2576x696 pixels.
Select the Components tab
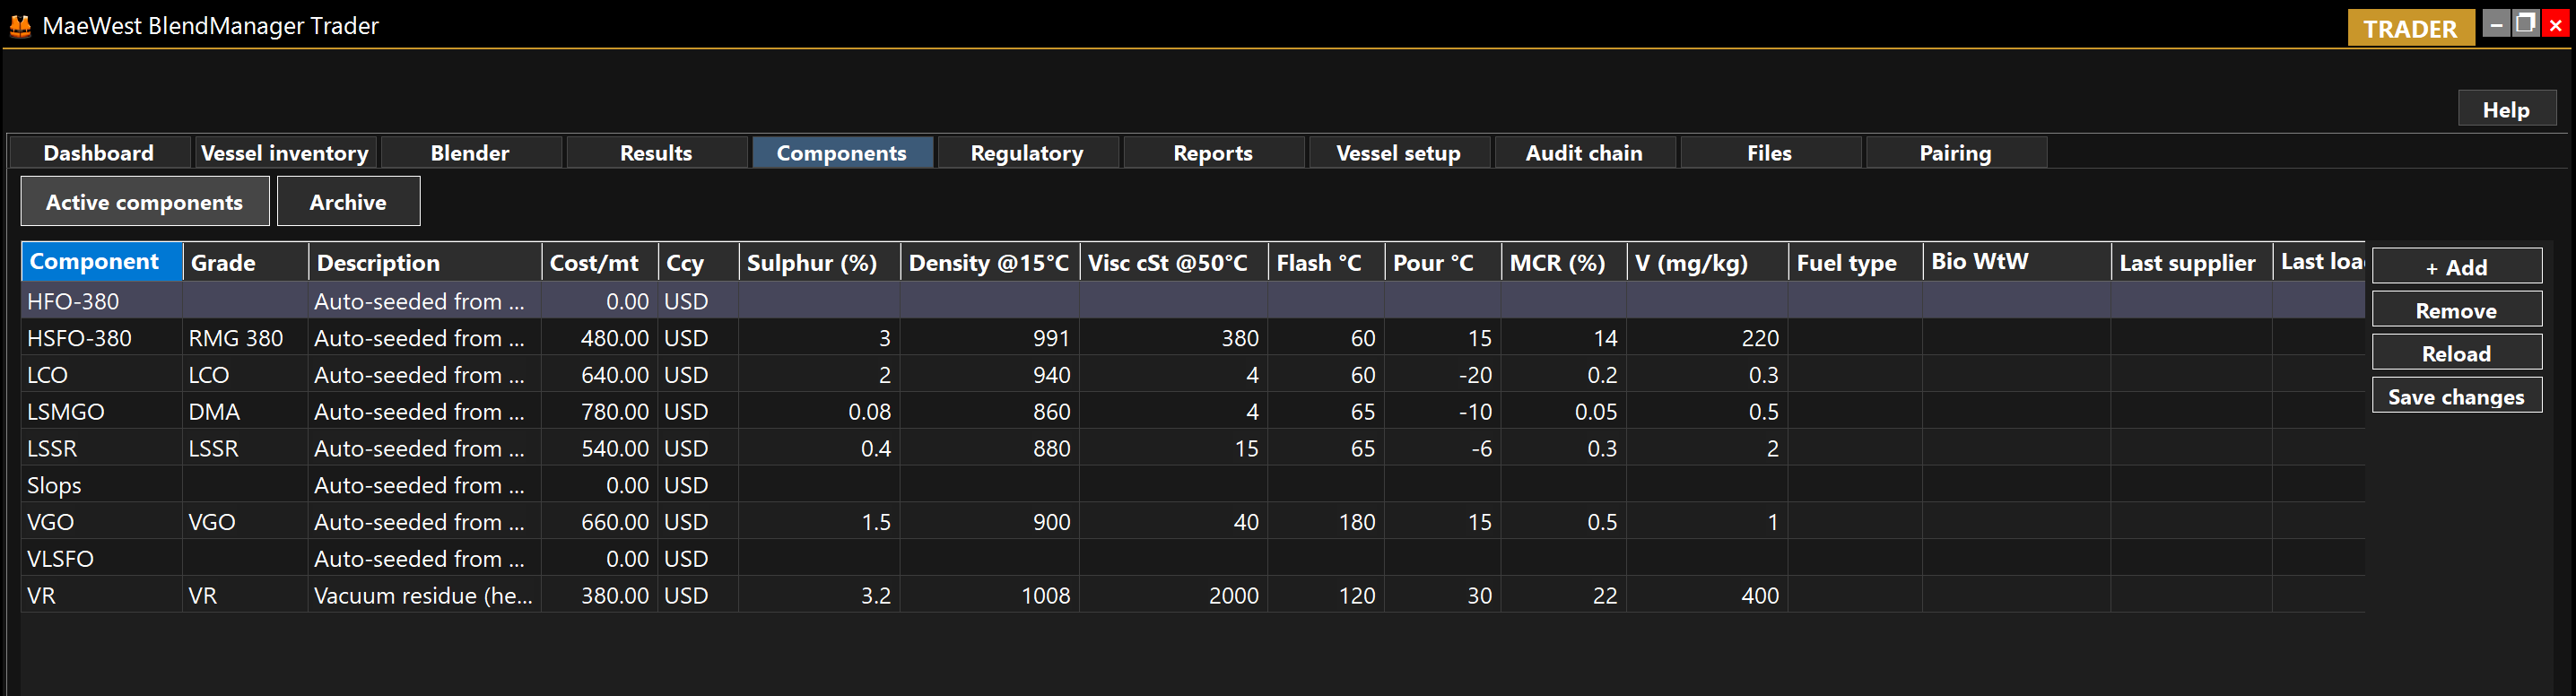pyautogui.click(x=842, y=153)
